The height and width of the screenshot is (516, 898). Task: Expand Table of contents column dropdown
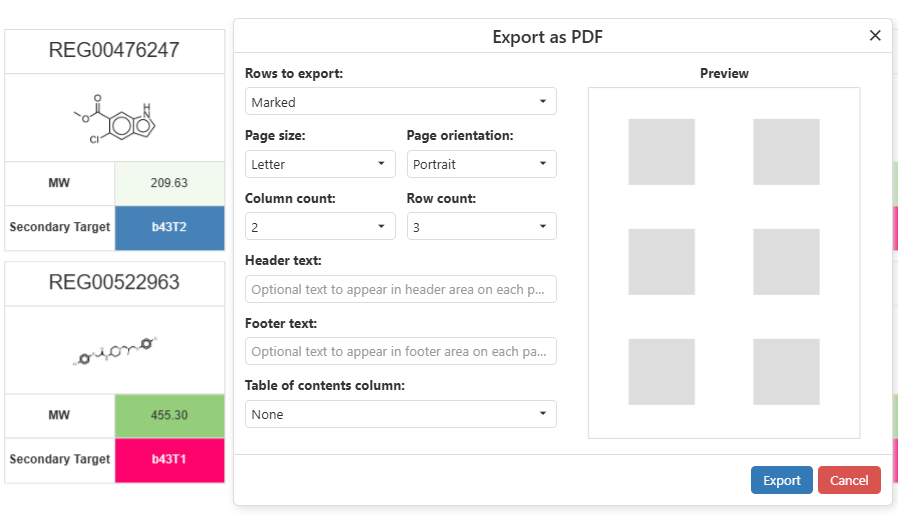[x=400, y=414]
